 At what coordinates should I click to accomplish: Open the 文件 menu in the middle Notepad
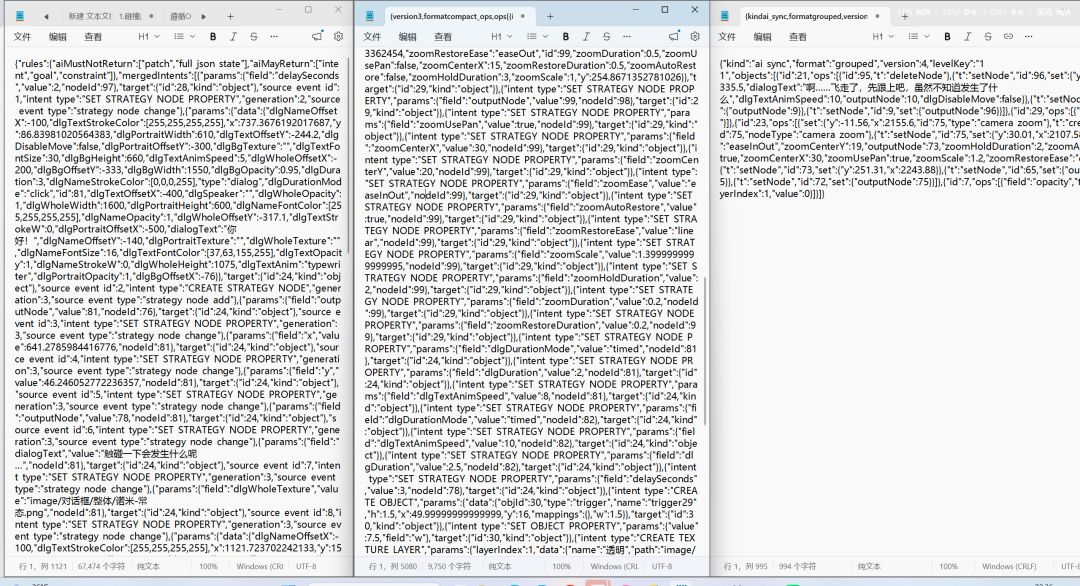click(372, 36)
